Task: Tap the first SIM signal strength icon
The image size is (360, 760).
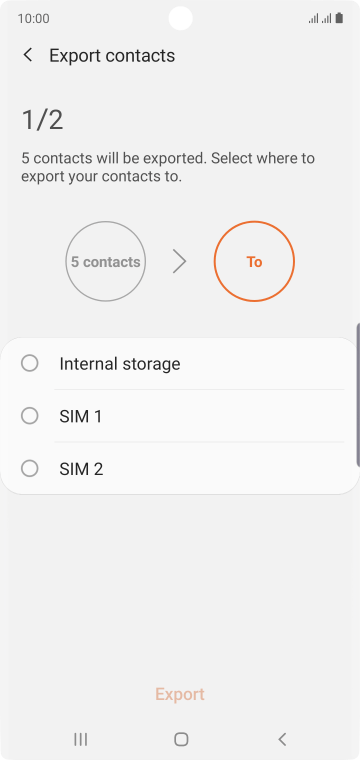Action: pos(313,18)
